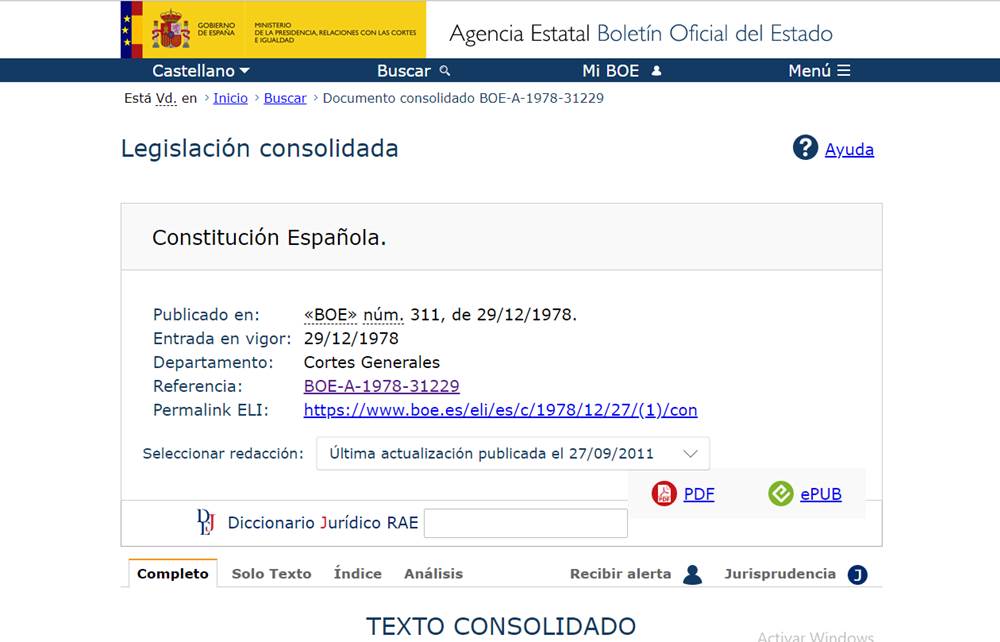This screenshot has height=642, width=1000.
Task: Click the Recibir alerta user icon
Action: [x=692, y=574]
